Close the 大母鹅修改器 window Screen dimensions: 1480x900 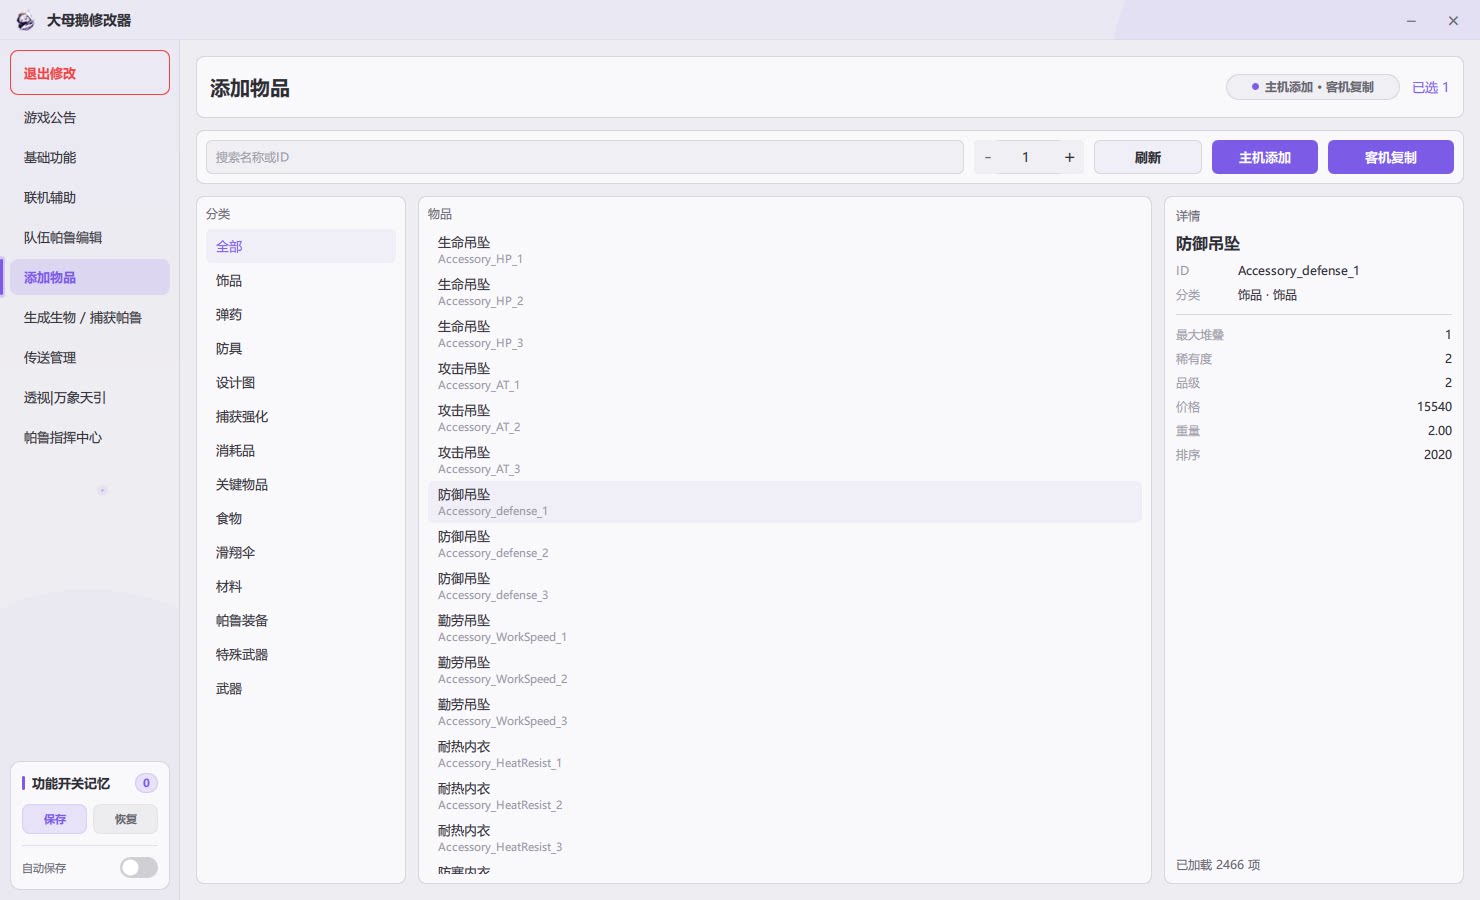pos(1453,21)
